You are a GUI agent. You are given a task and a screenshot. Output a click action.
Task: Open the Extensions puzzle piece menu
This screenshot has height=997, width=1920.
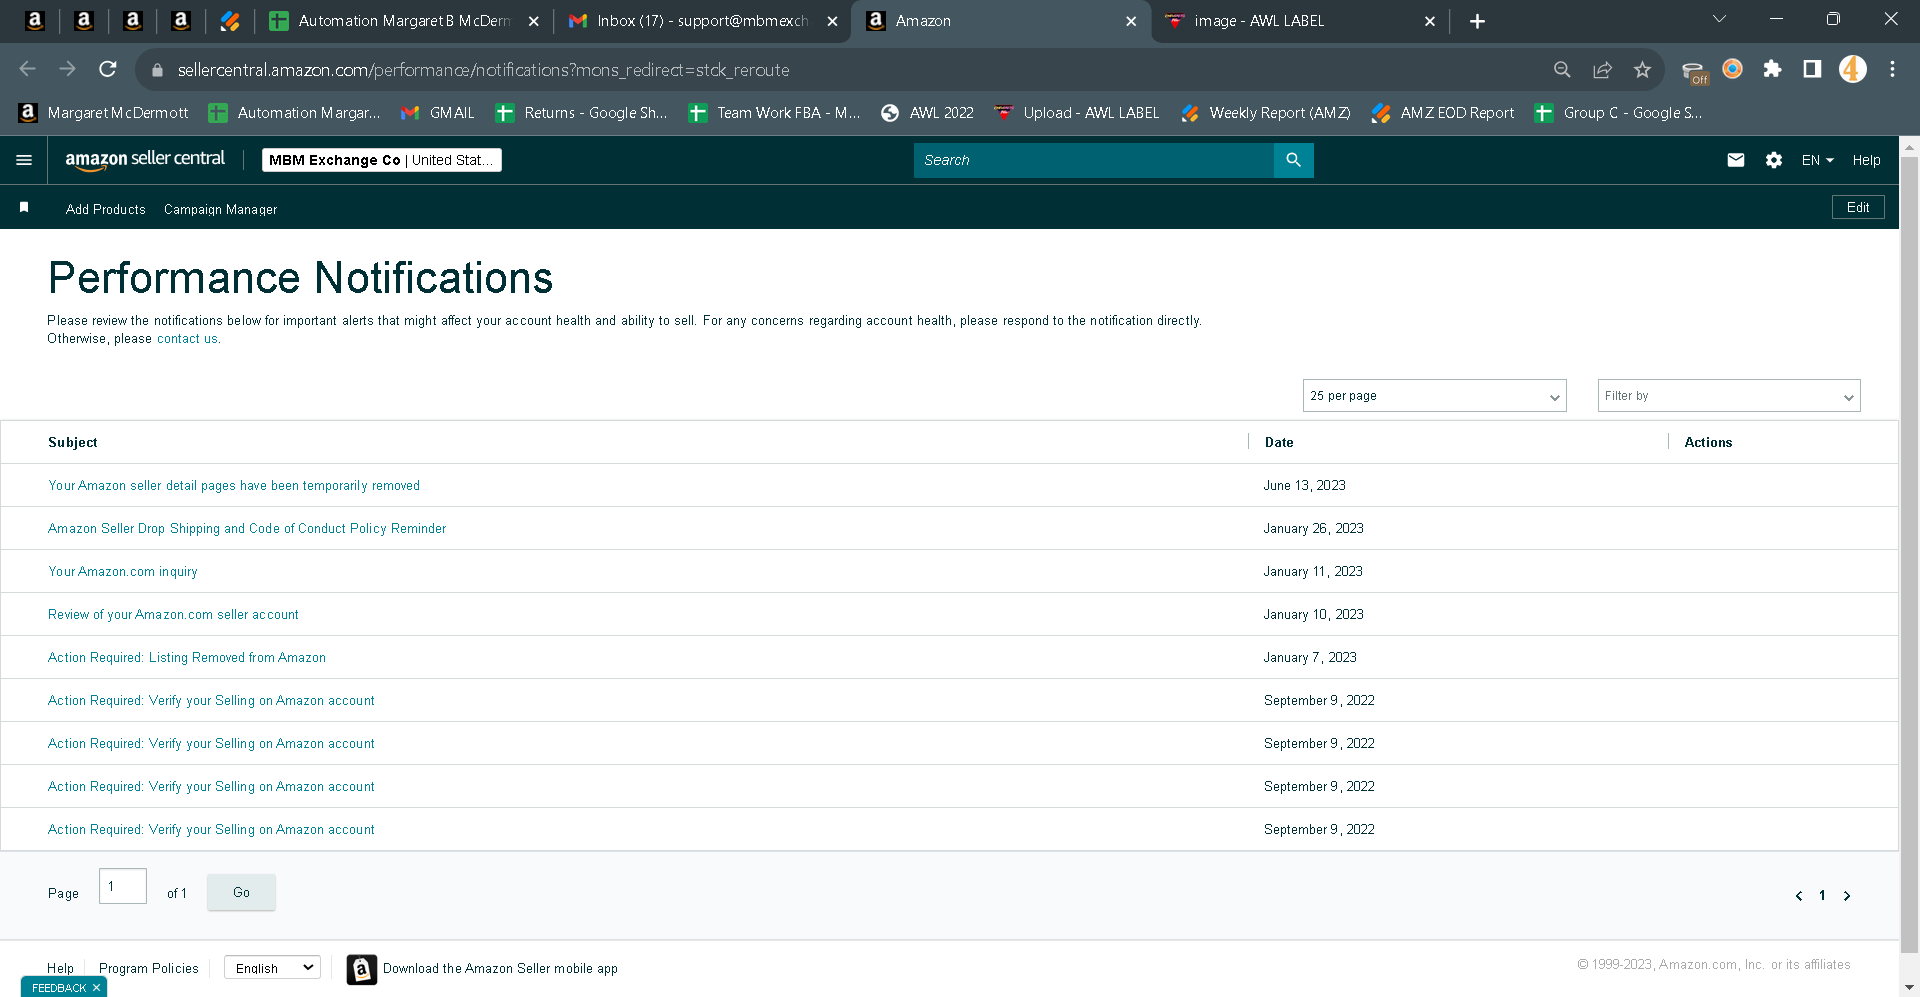(1772, 69)
